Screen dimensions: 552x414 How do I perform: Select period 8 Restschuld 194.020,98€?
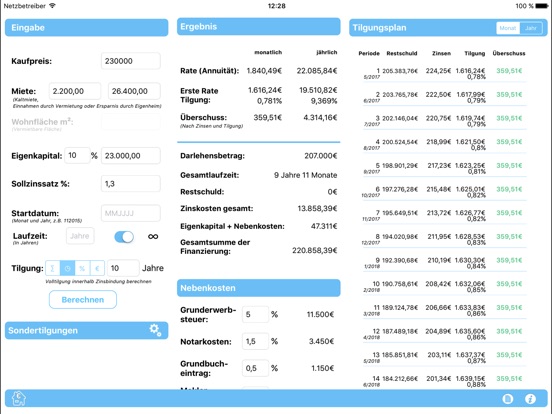click(400, 237)
